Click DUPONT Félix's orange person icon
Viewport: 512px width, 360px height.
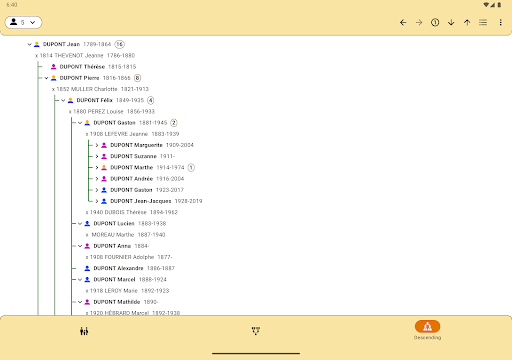pyautogui.click(x=70, y=100)
